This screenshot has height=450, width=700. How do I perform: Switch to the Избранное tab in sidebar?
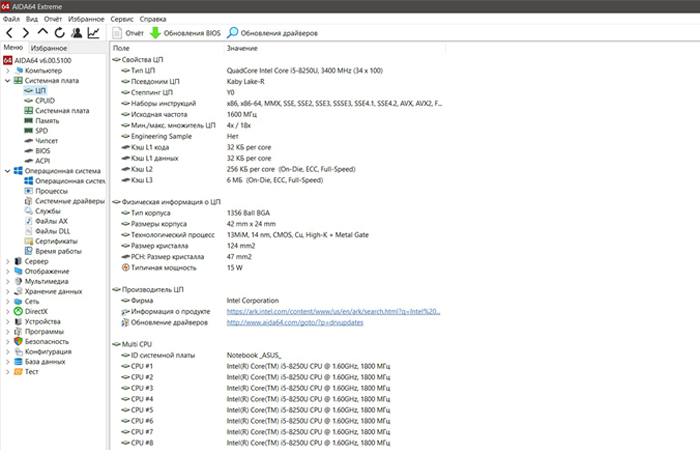pos(49,48)
